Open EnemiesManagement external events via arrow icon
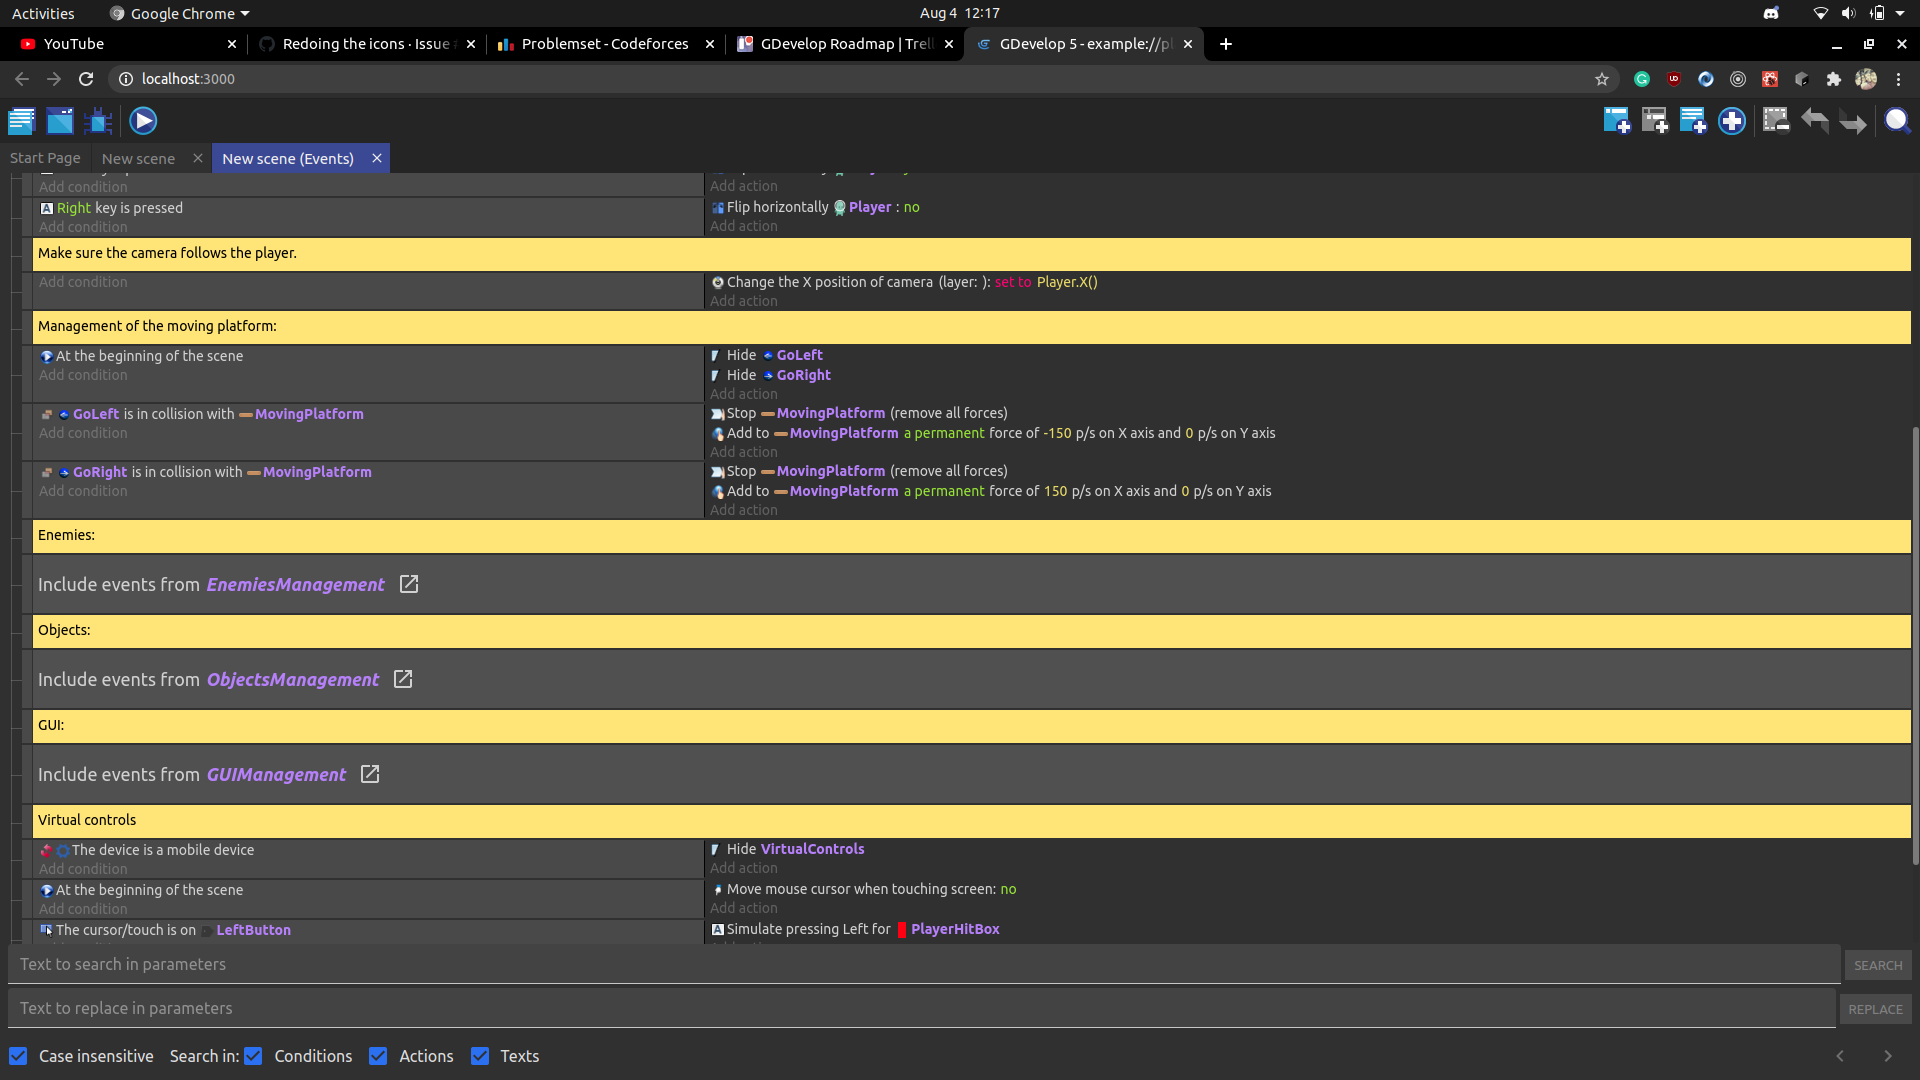The height and width of the screenshot is (1080, 1920). [x=409, y=584]
